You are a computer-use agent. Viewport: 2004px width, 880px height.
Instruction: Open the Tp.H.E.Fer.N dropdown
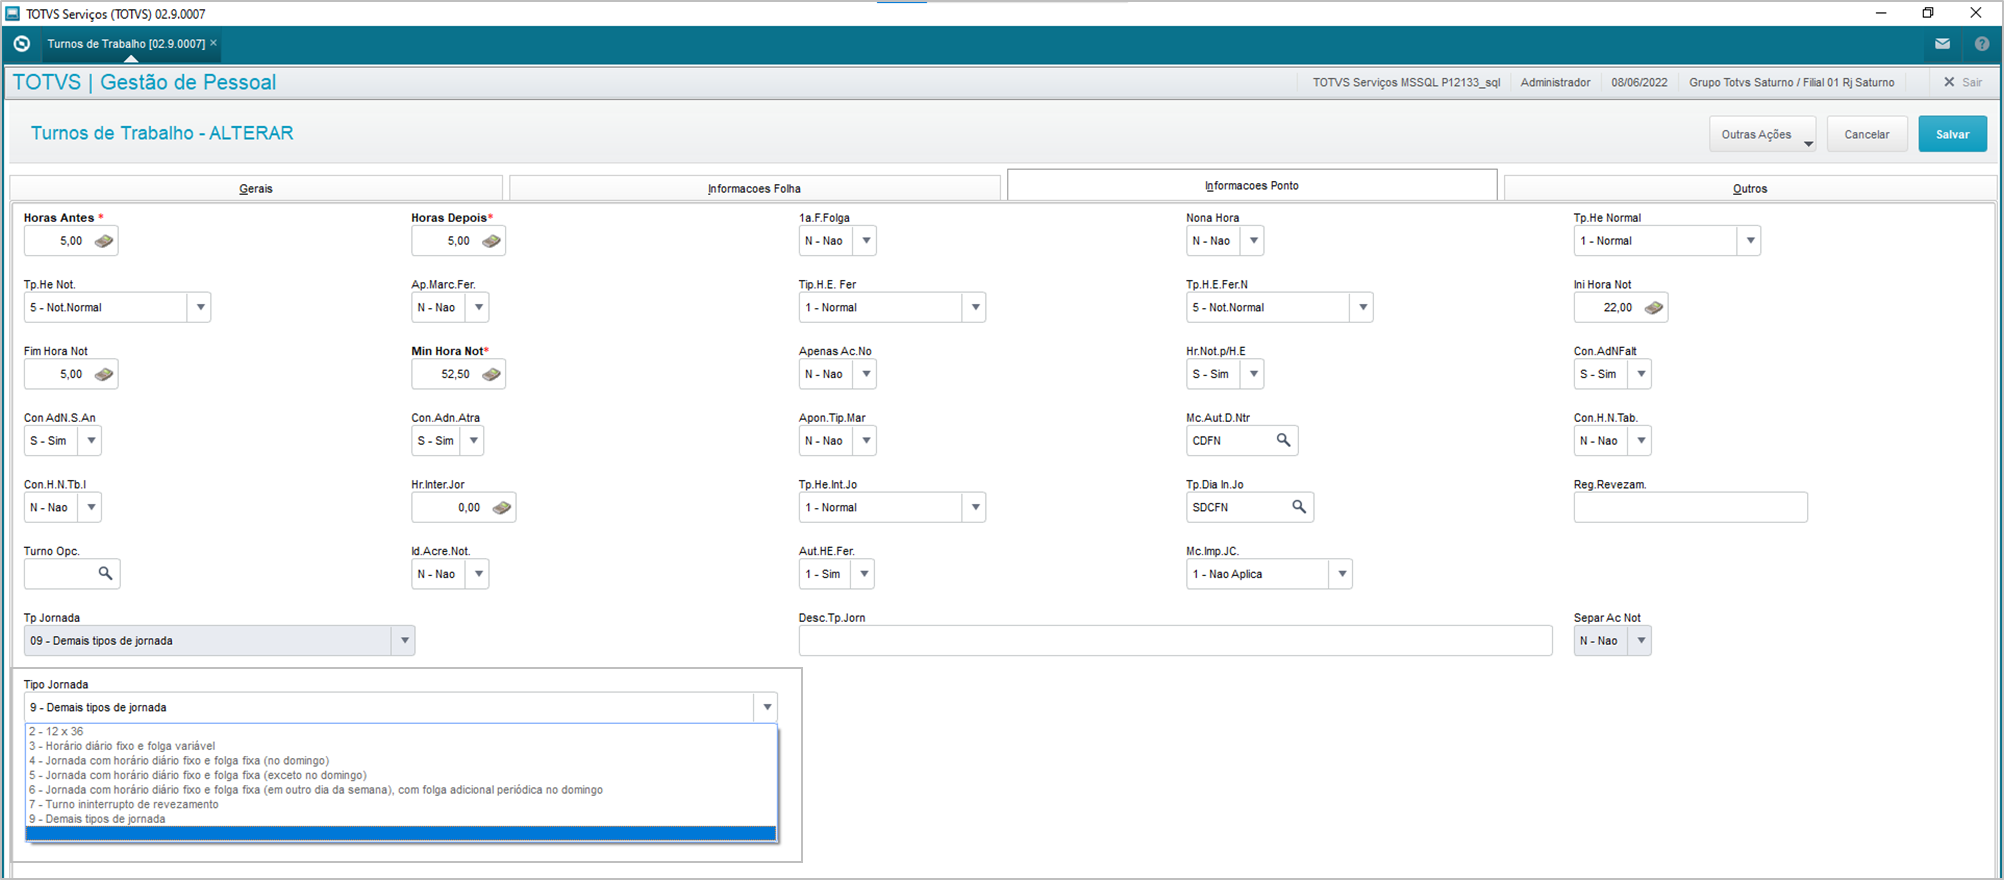[x=1362, y=308]
